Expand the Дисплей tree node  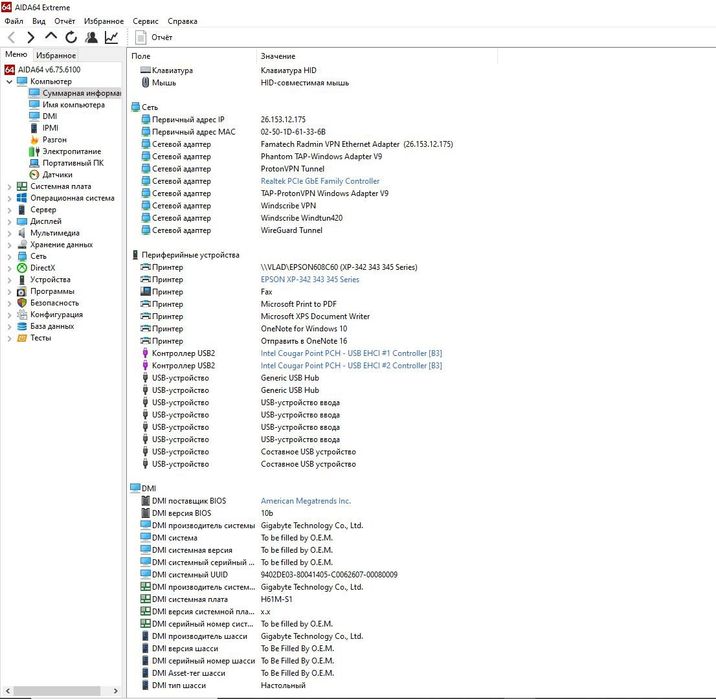coord(9,221)
